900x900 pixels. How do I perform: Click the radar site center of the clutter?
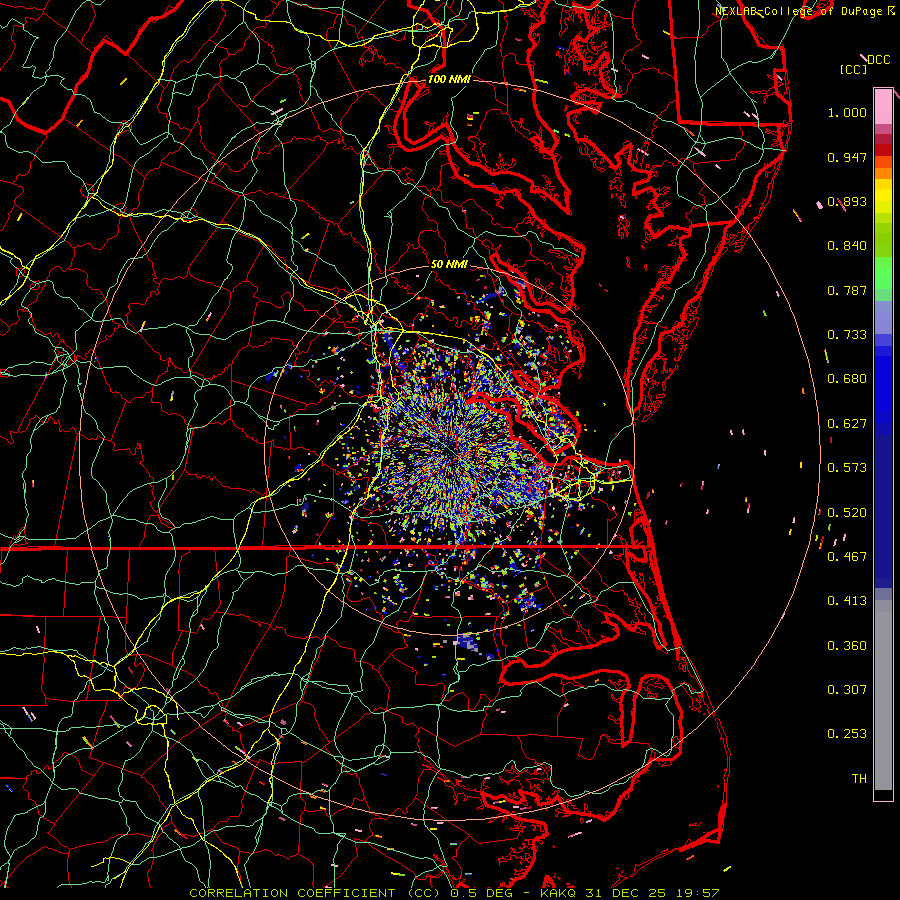pyautogui.click(x=451, y=452)
